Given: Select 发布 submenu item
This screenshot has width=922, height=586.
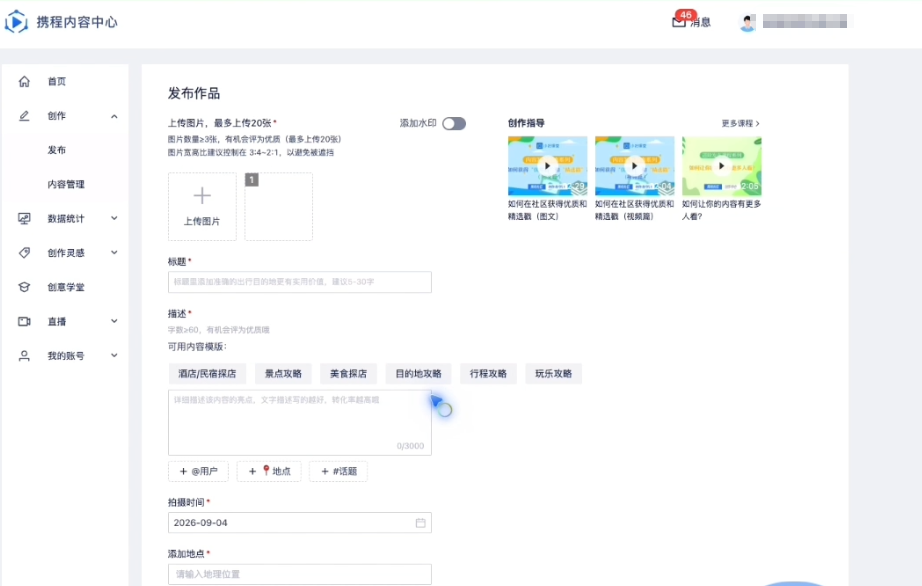Looking at the screenshot, I should click(x=57, y=150).
